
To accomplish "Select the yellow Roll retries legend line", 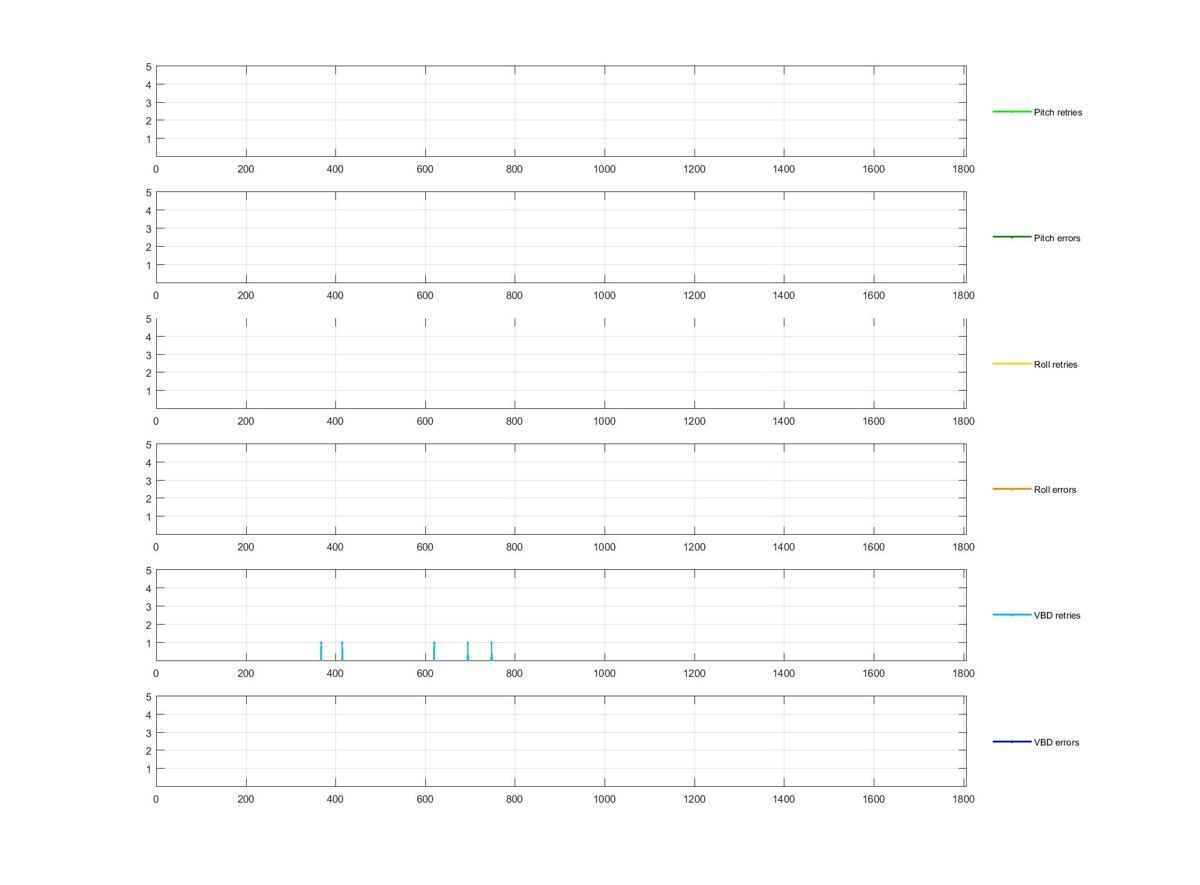I will point(1011,364).
